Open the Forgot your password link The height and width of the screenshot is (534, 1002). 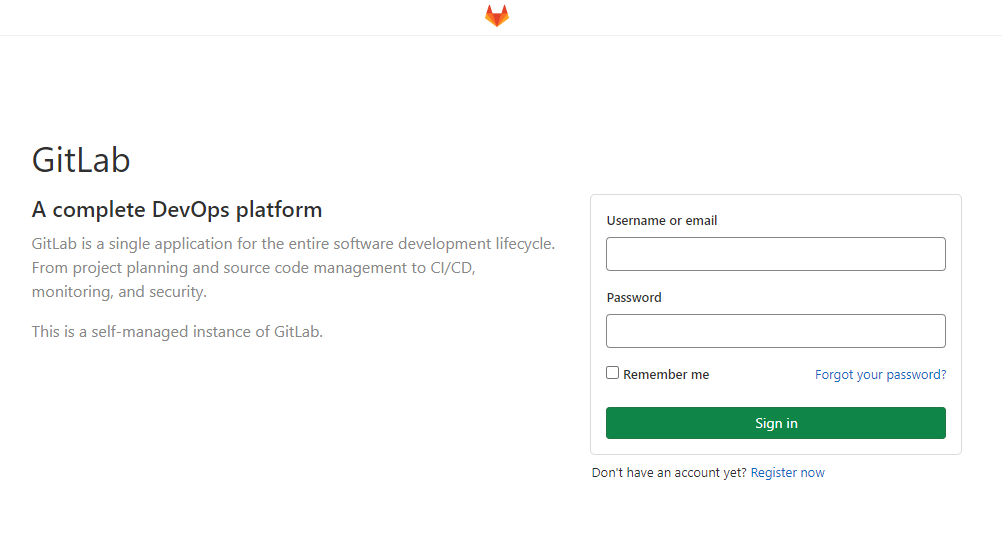(x=881, y=374)
